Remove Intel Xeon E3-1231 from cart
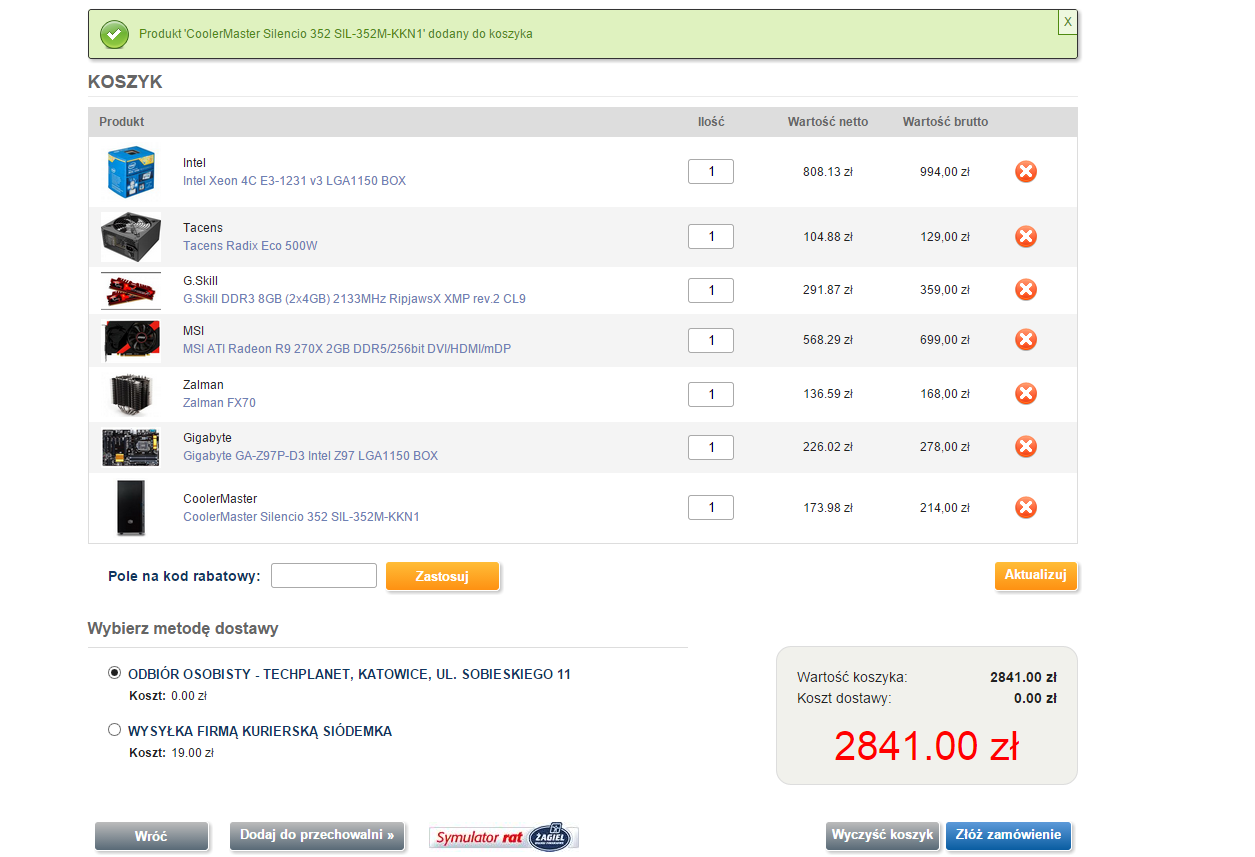Screen dimensions: 1255x857 coord(1026,171)
